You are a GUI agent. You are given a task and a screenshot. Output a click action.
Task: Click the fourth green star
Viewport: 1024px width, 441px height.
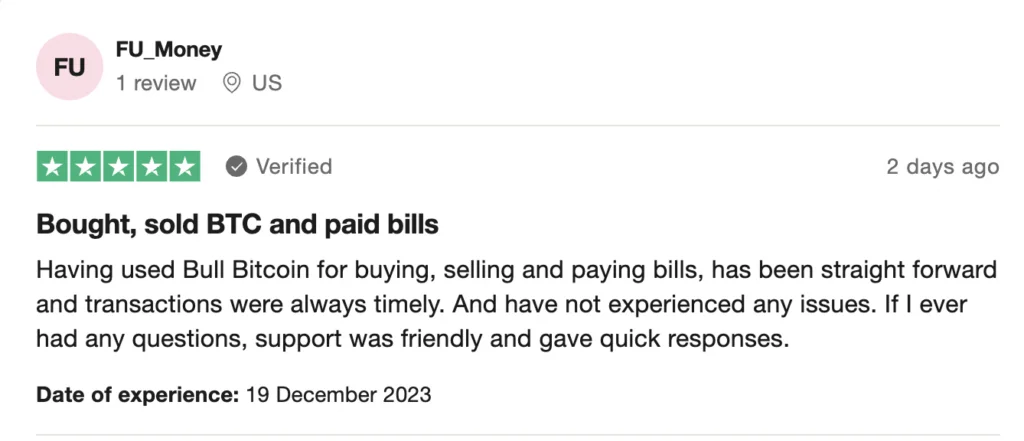[x=151, y=167]
